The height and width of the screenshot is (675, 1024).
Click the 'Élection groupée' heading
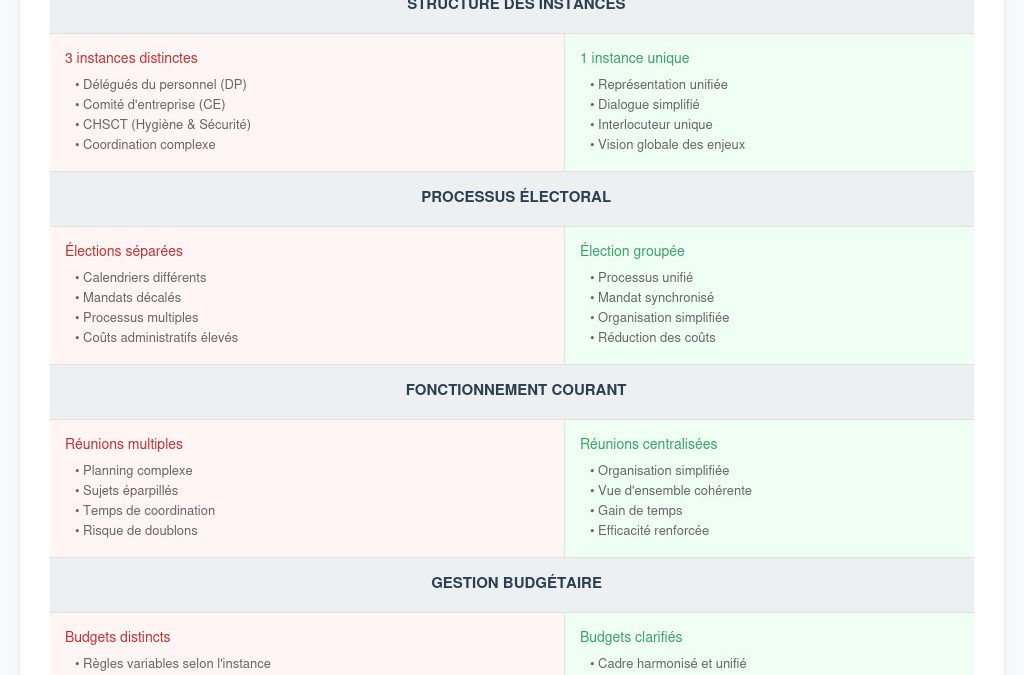point(632,251)
